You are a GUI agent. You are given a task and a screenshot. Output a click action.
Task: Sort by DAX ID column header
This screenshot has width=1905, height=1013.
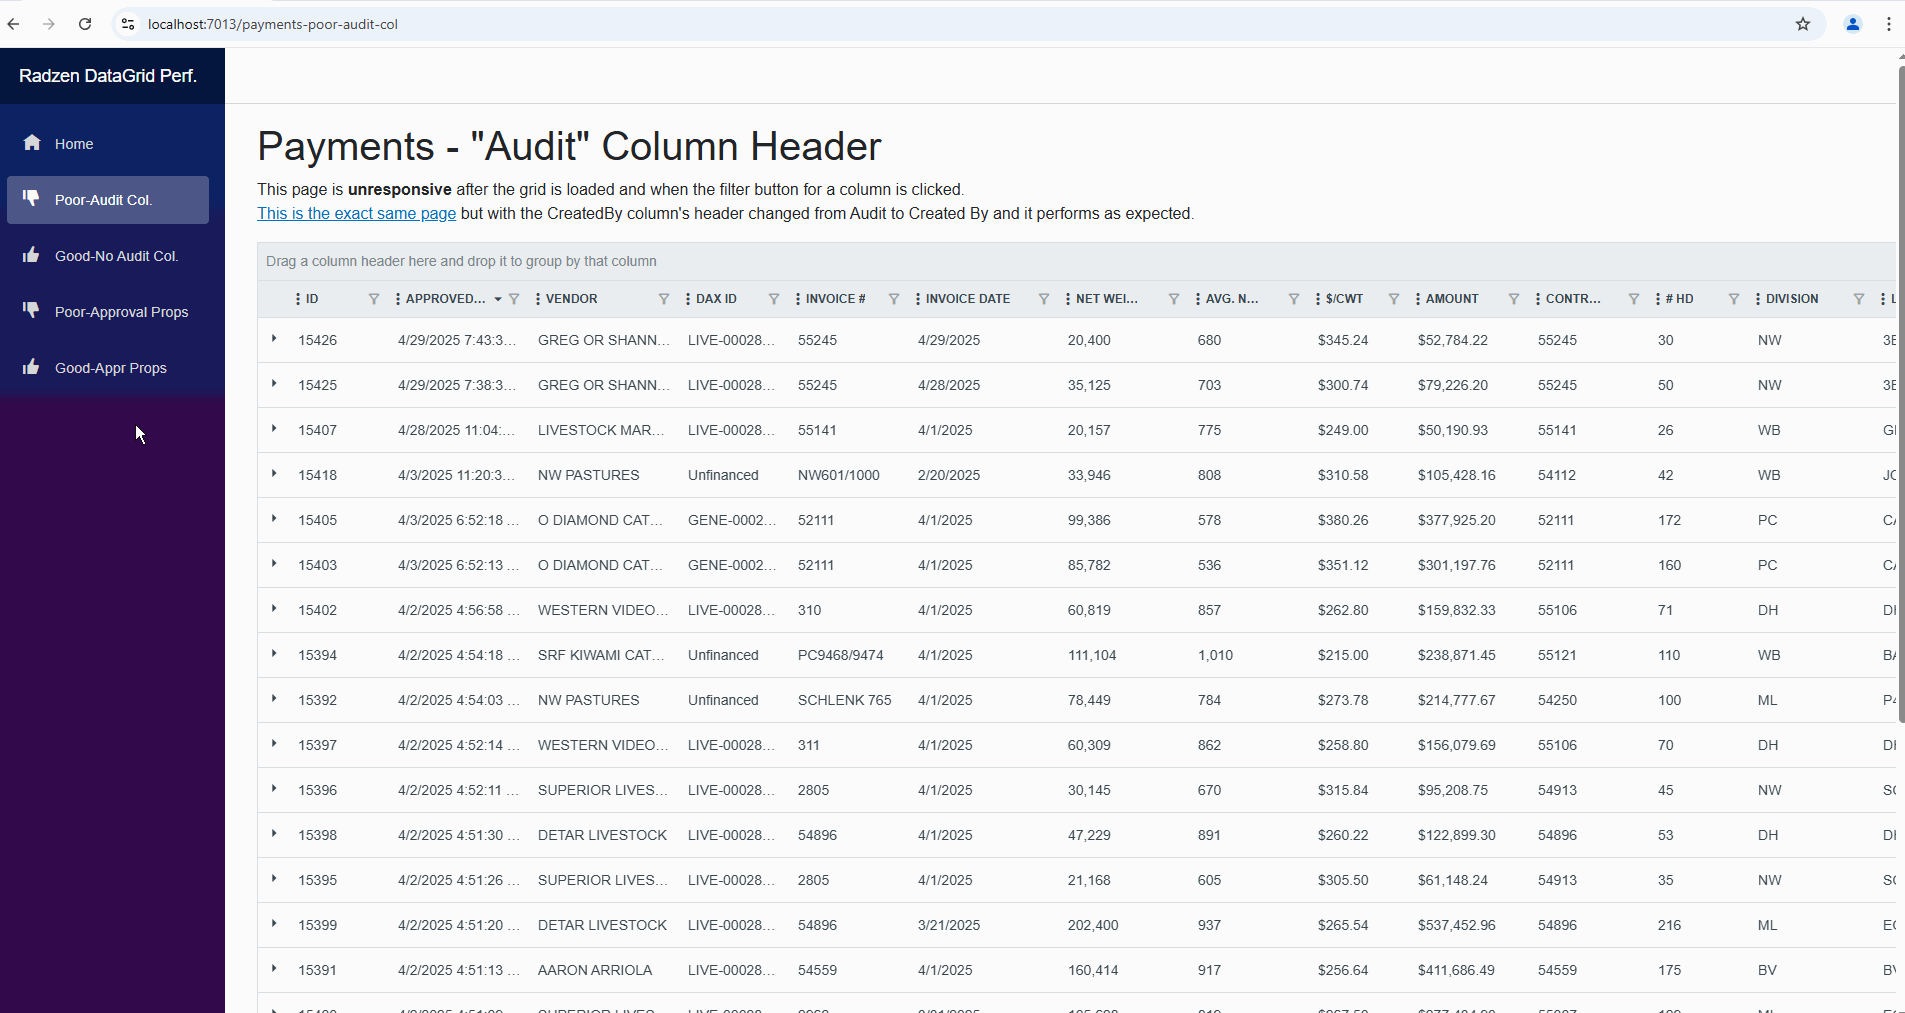pos(716,299)
